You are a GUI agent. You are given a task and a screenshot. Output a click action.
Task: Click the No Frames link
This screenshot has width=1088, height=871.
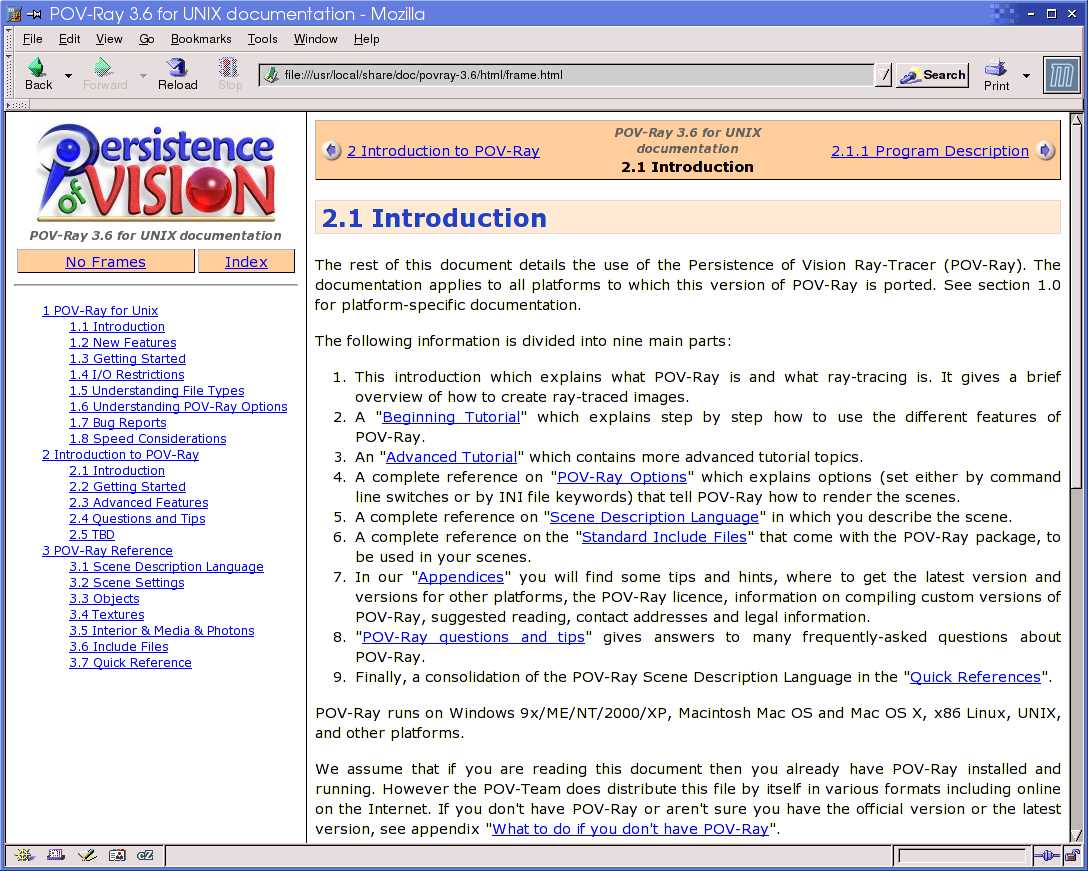105,262
